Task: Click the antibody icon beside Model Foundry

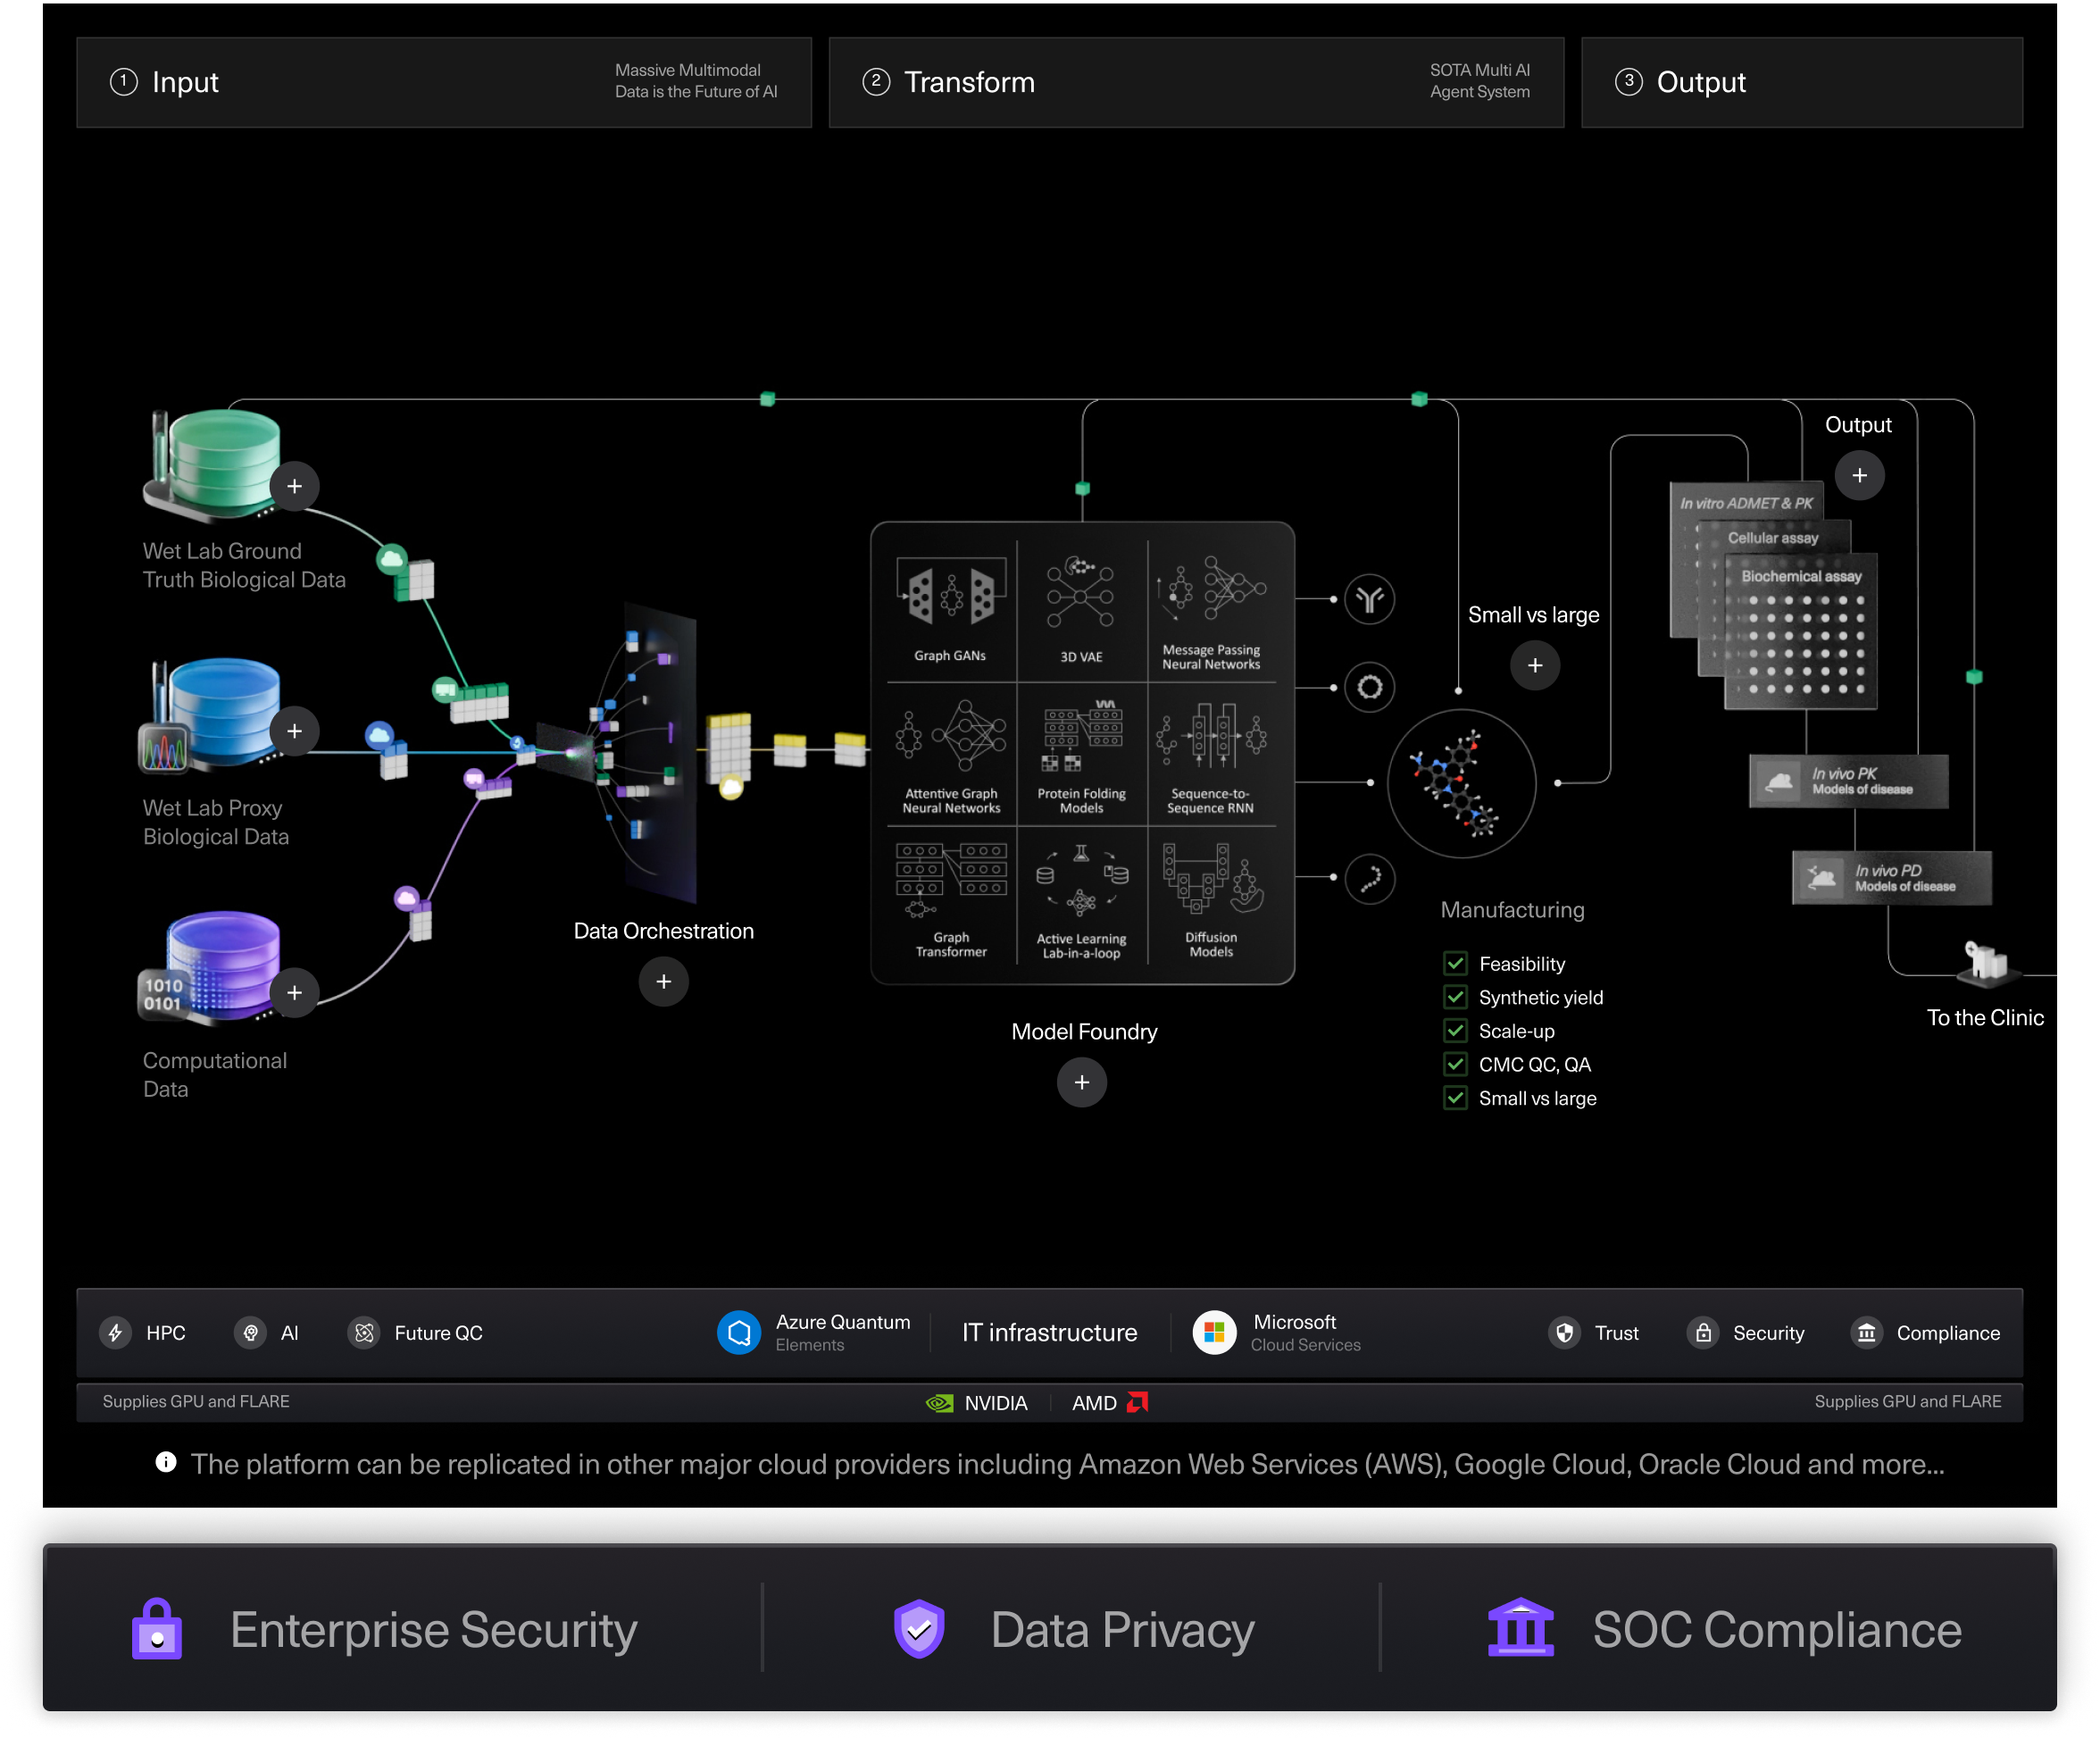Action: coord(1369,600)
